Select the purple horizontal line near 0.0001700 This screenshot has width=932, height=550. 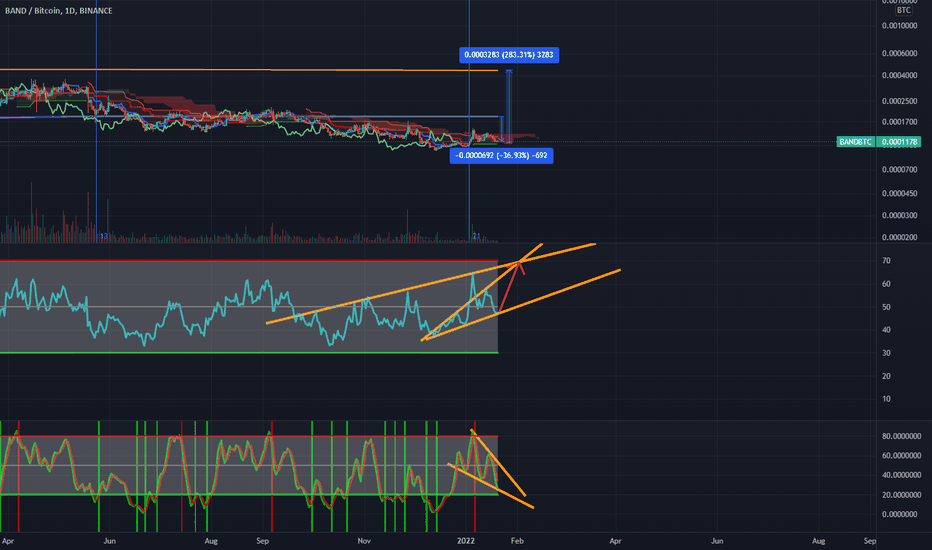pos(251,117)
